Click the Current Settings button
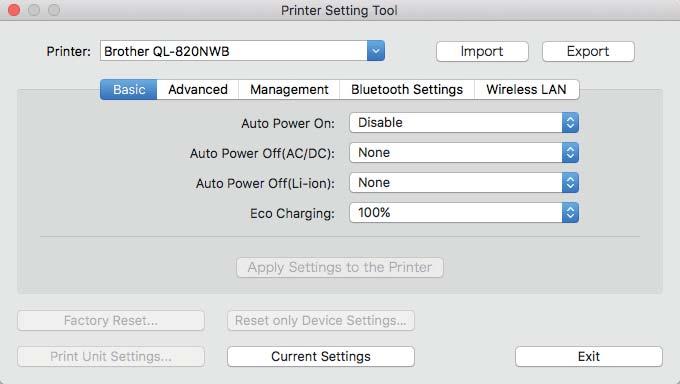Image resolution: width=680 pixels, height=384 pixels. pyautogui.click(x=321, y=356)
